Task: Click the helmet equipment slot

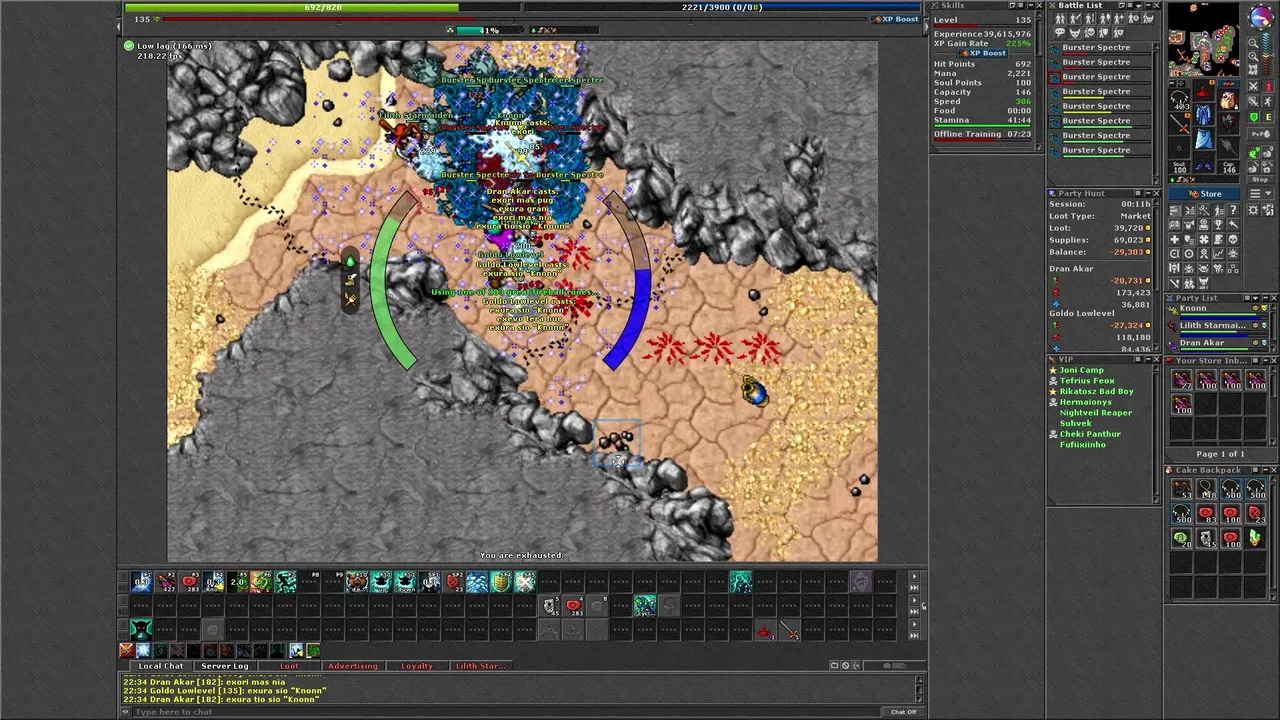Action: coord(1204,90)
